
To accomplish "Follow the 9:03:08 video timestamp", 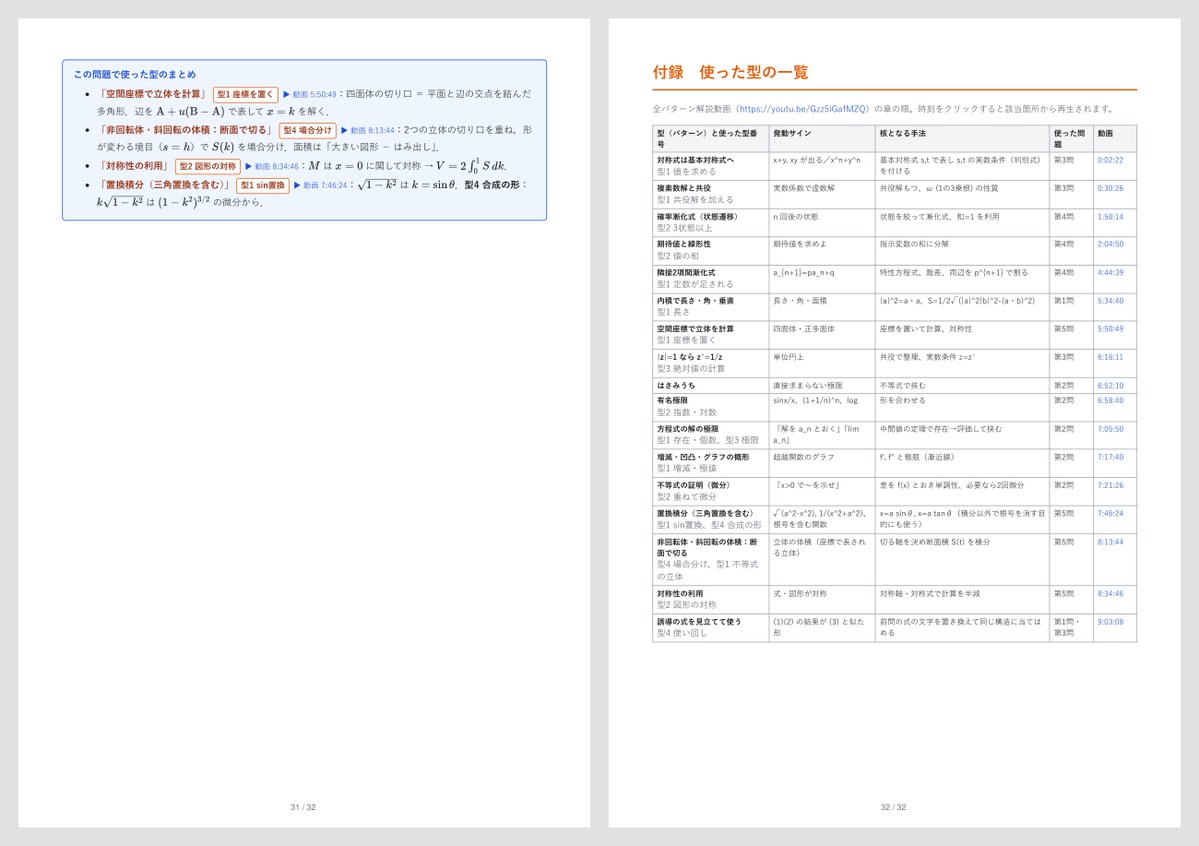I will pyautogui.click(x=1110, y=623).
